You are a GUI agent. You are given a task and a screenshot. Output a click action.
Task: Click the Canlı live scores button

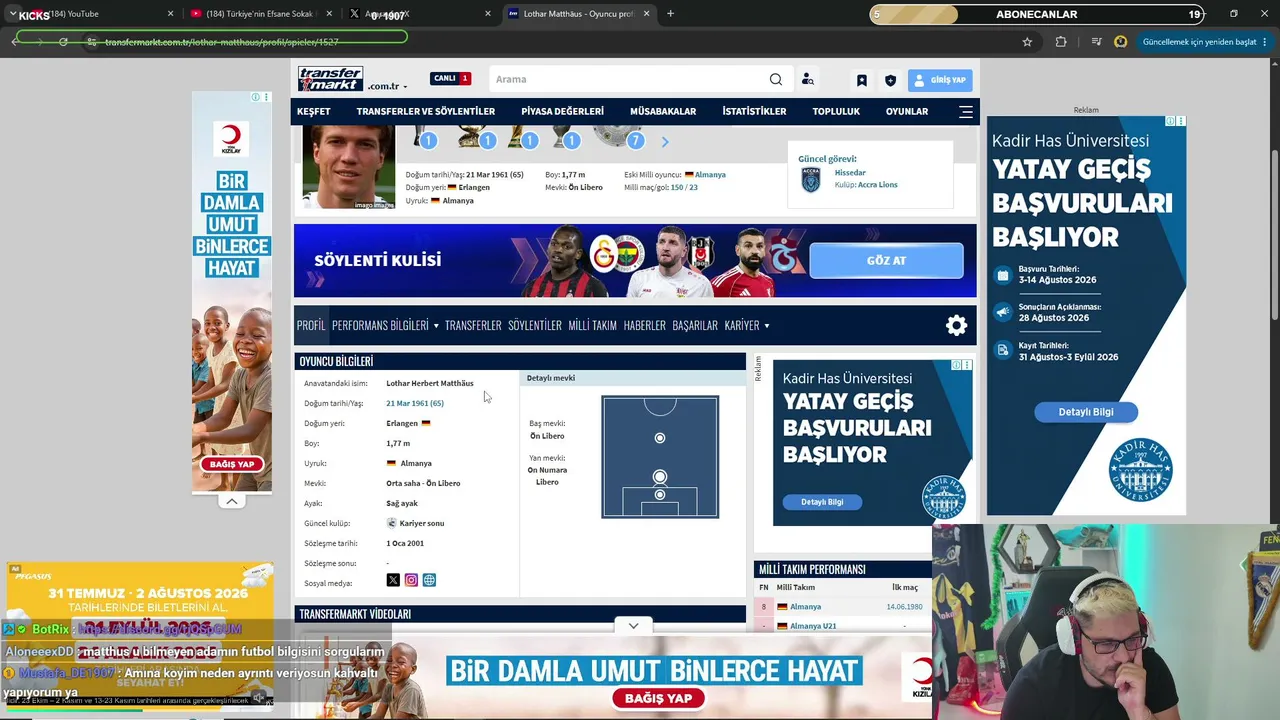pyautogui.click(x=450, y=78)
